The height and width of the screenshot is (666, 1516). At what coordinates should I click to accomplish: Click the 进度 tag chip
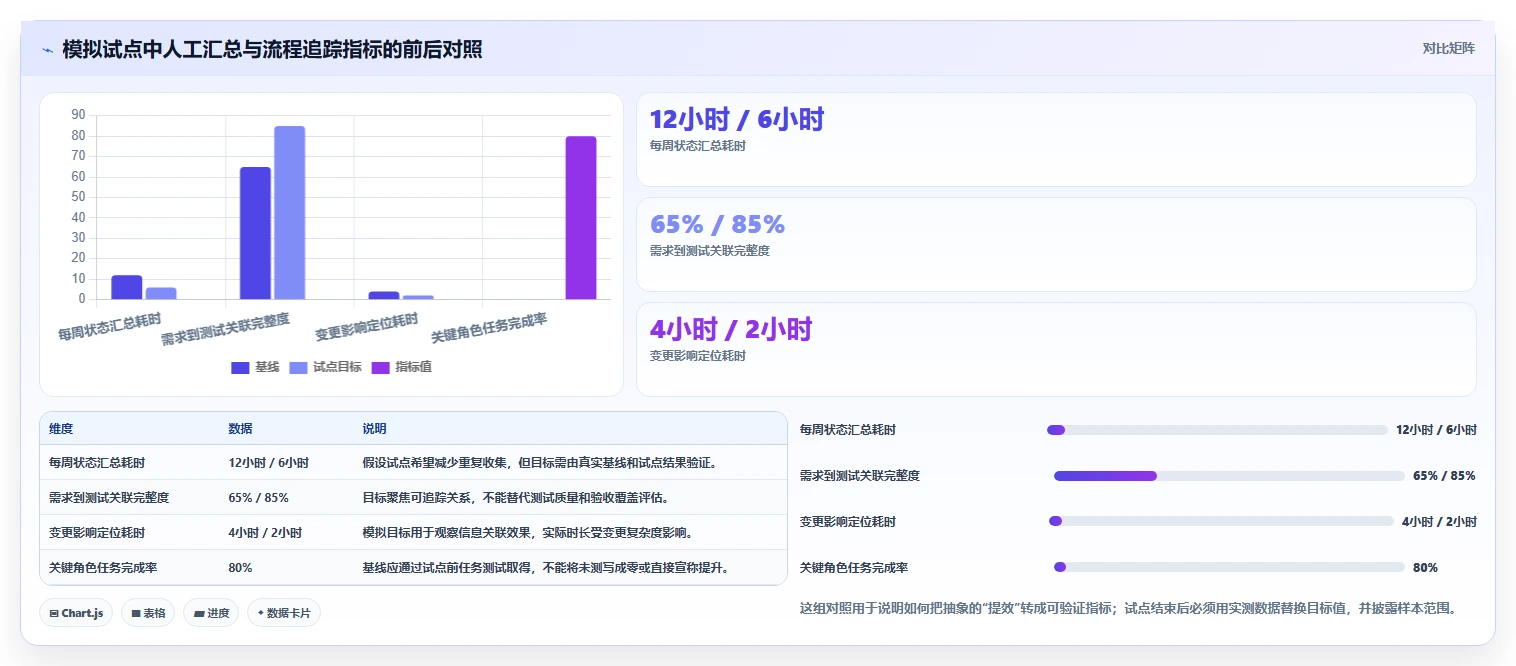tap(211, 613)
